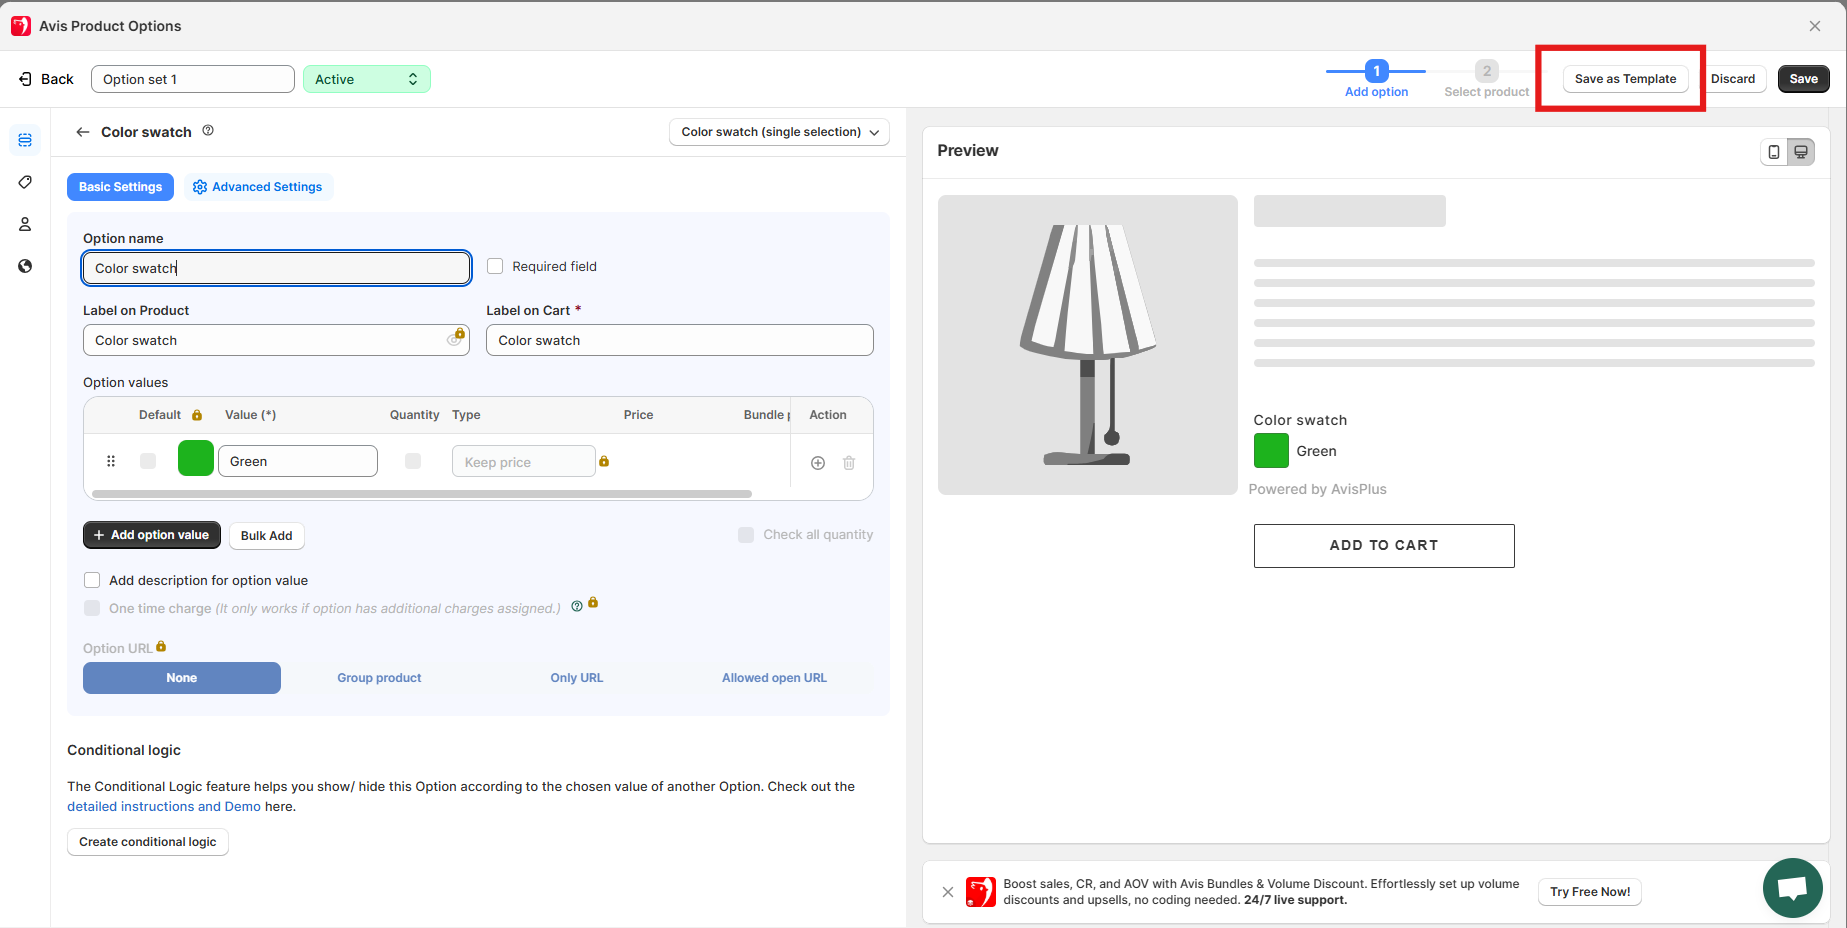Click the green color swatch for Green value

coord(195,459)
